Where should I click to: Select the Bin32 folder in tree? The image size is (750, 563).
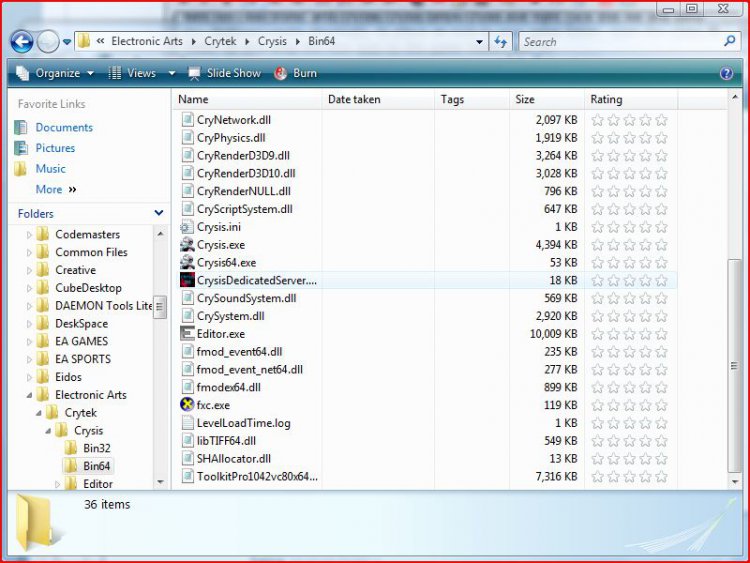click(96, 448)
